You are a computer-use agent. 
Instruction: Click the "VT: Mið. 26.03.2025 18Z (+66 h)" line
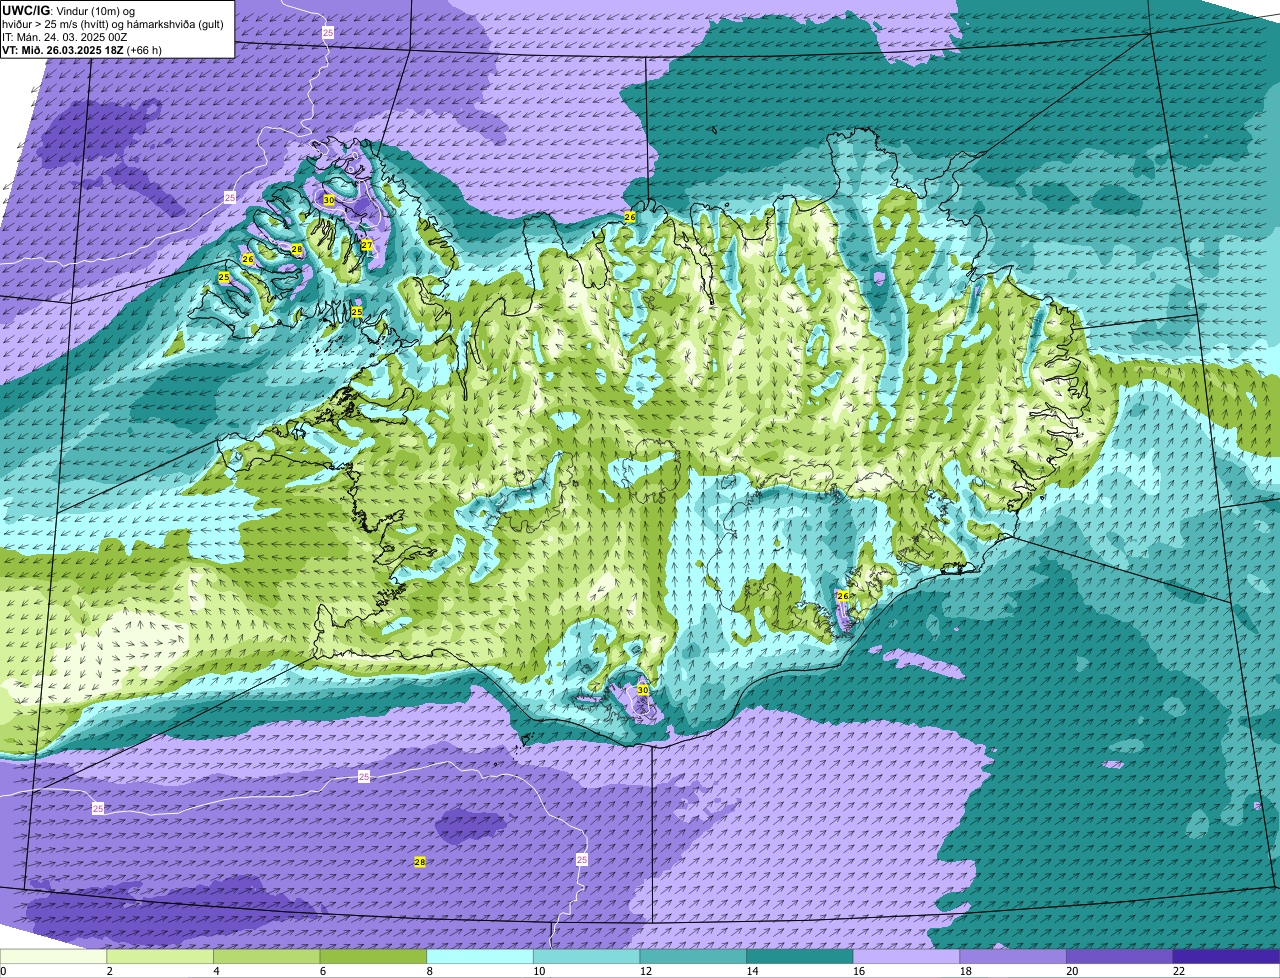82,50
